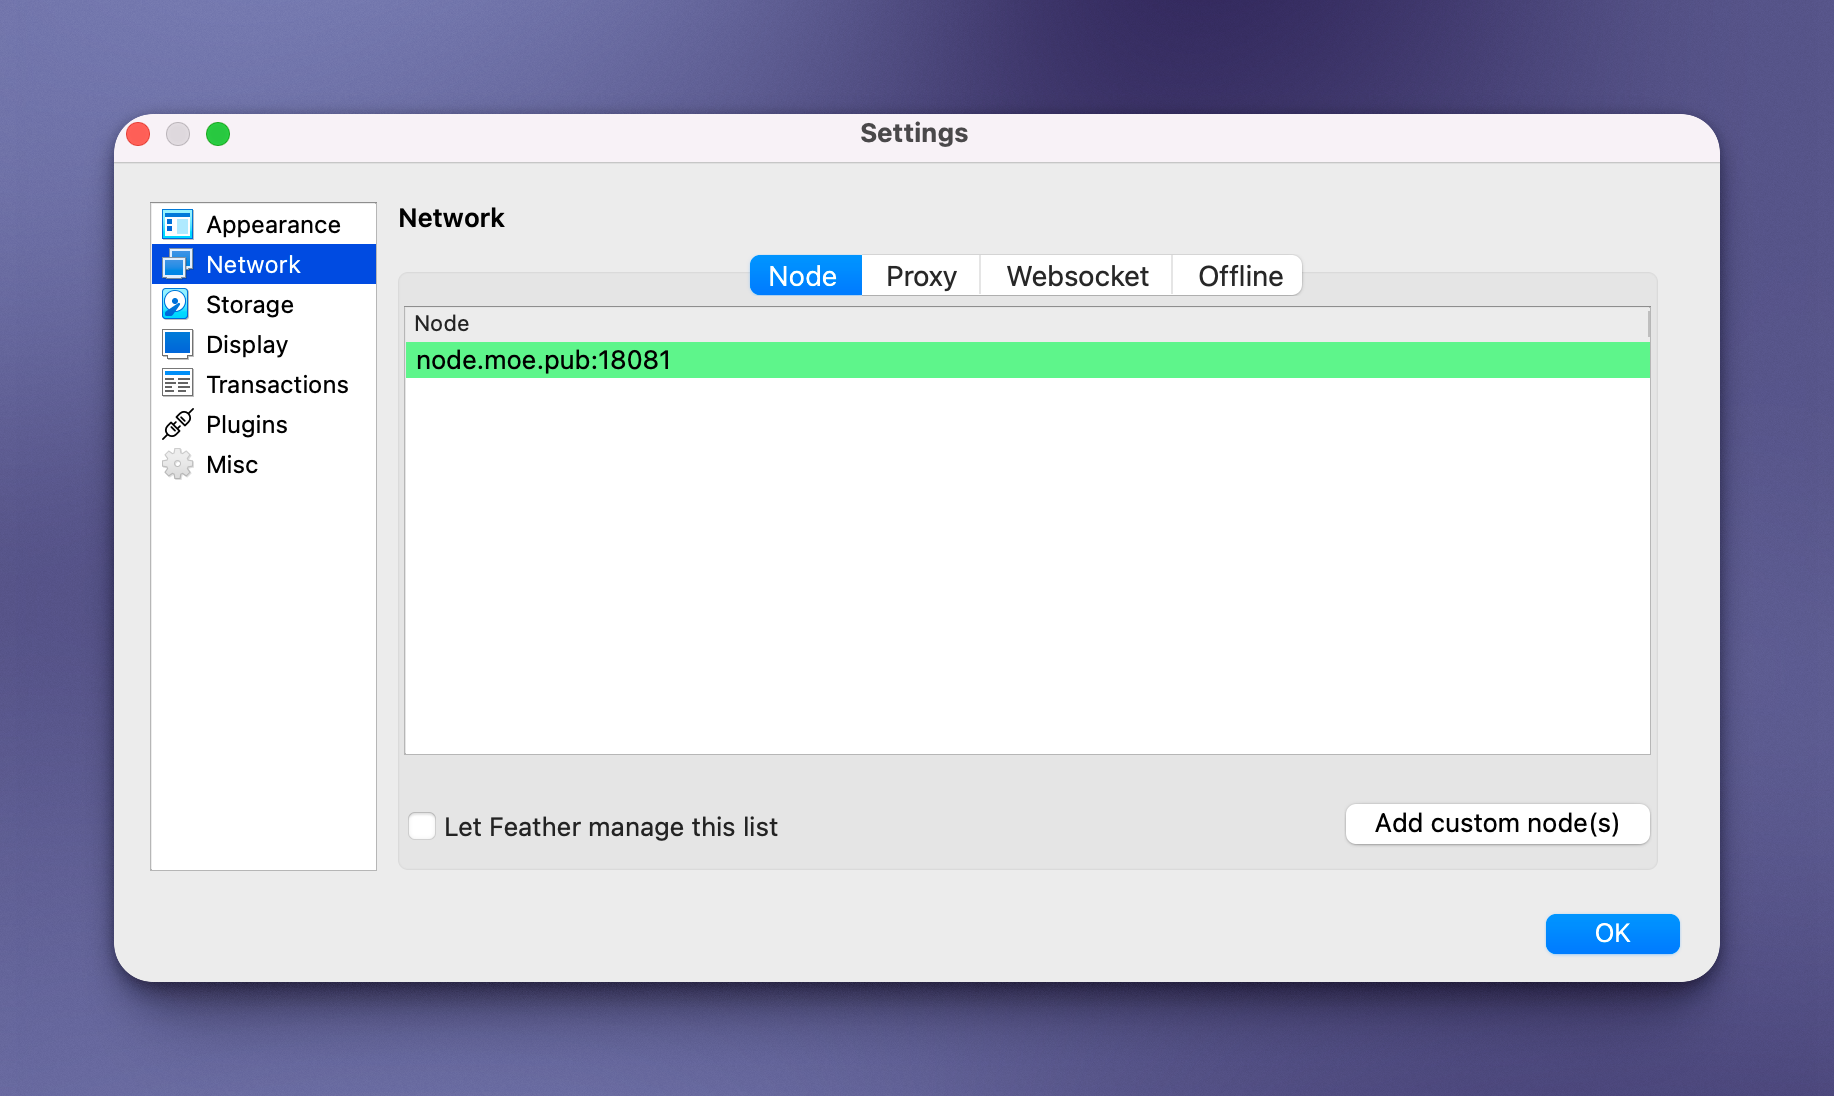The width and height of the screenshot is (1834, 1096).
Task: Open Storage settings via its disk icon
Action: pos(177,304)
